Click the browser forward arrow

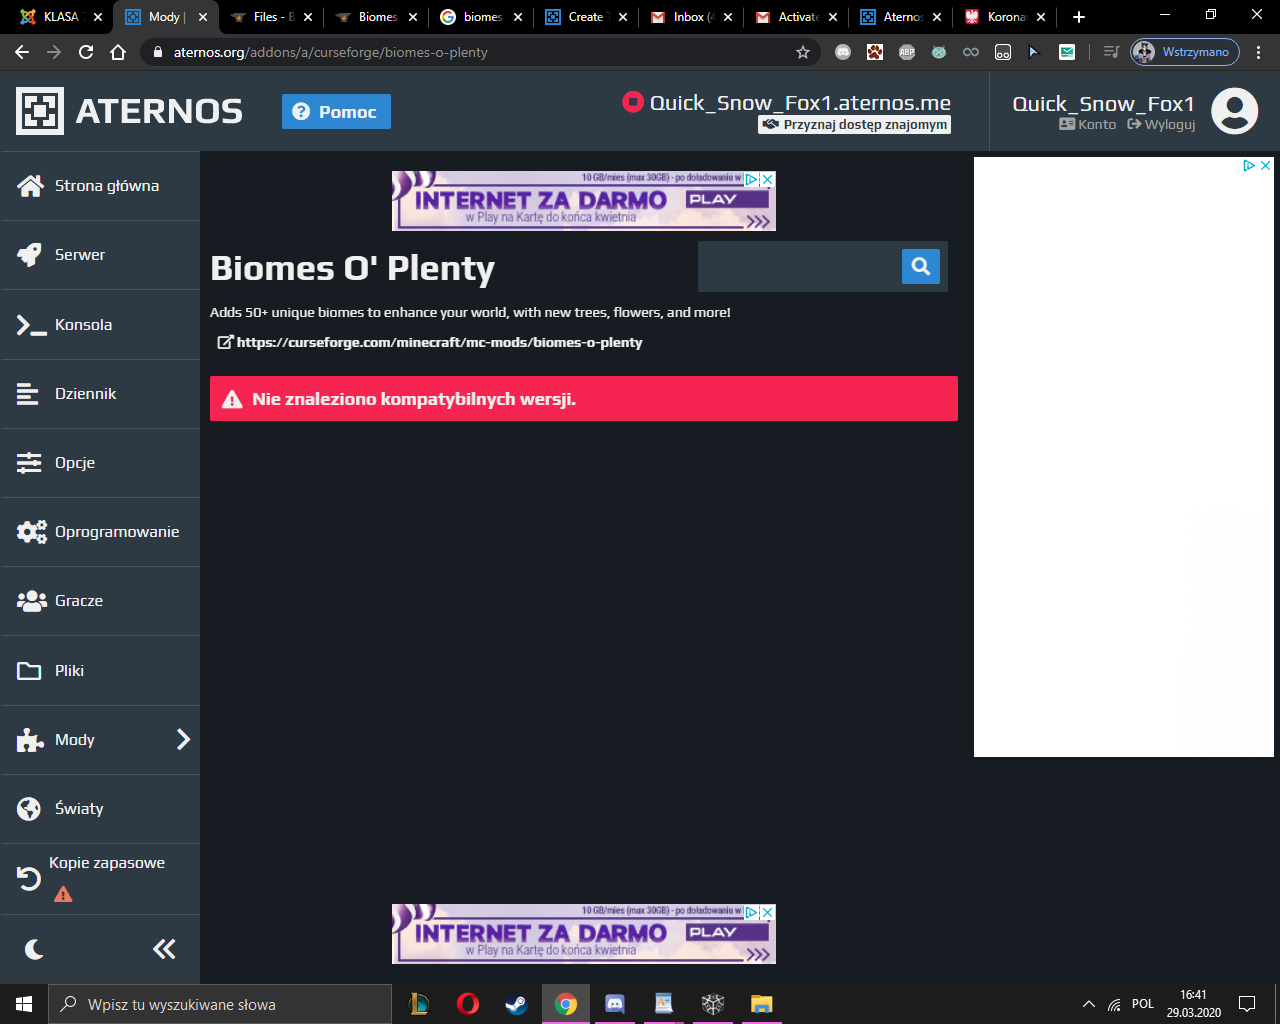coord(54,52)
